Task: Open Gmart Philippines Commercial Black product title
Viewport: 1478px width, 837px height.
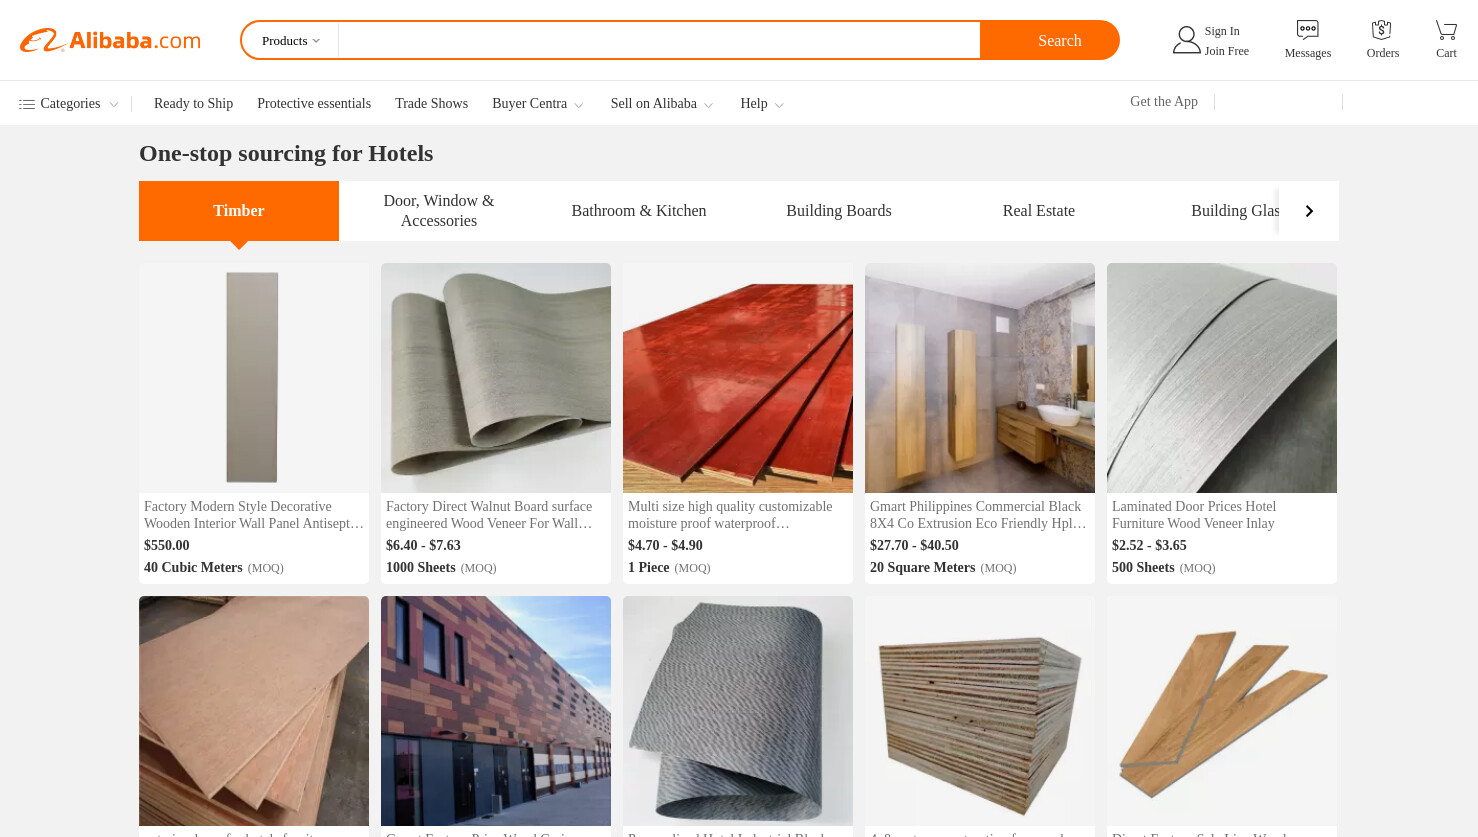Action: 978,515
